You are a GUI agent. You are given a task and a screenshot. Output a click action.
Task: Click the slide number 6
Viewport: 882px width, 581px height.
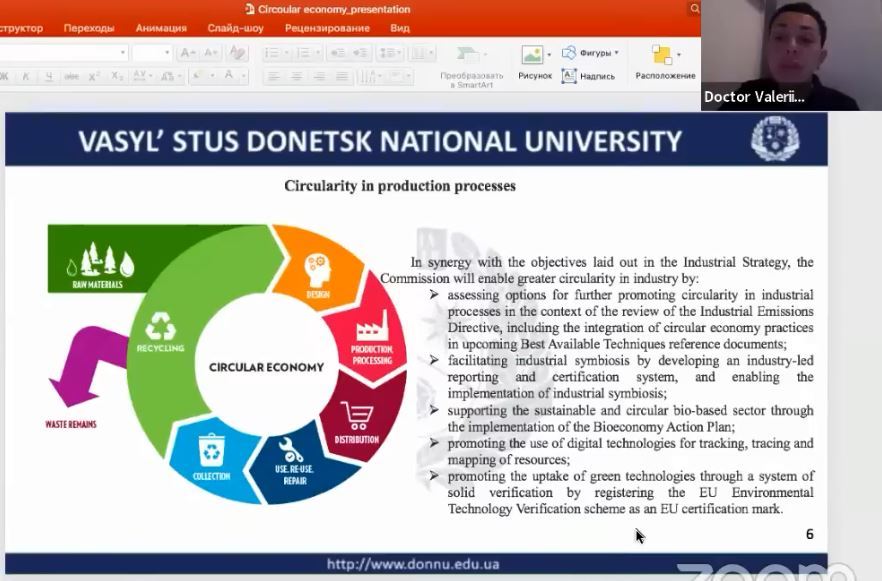809,534
